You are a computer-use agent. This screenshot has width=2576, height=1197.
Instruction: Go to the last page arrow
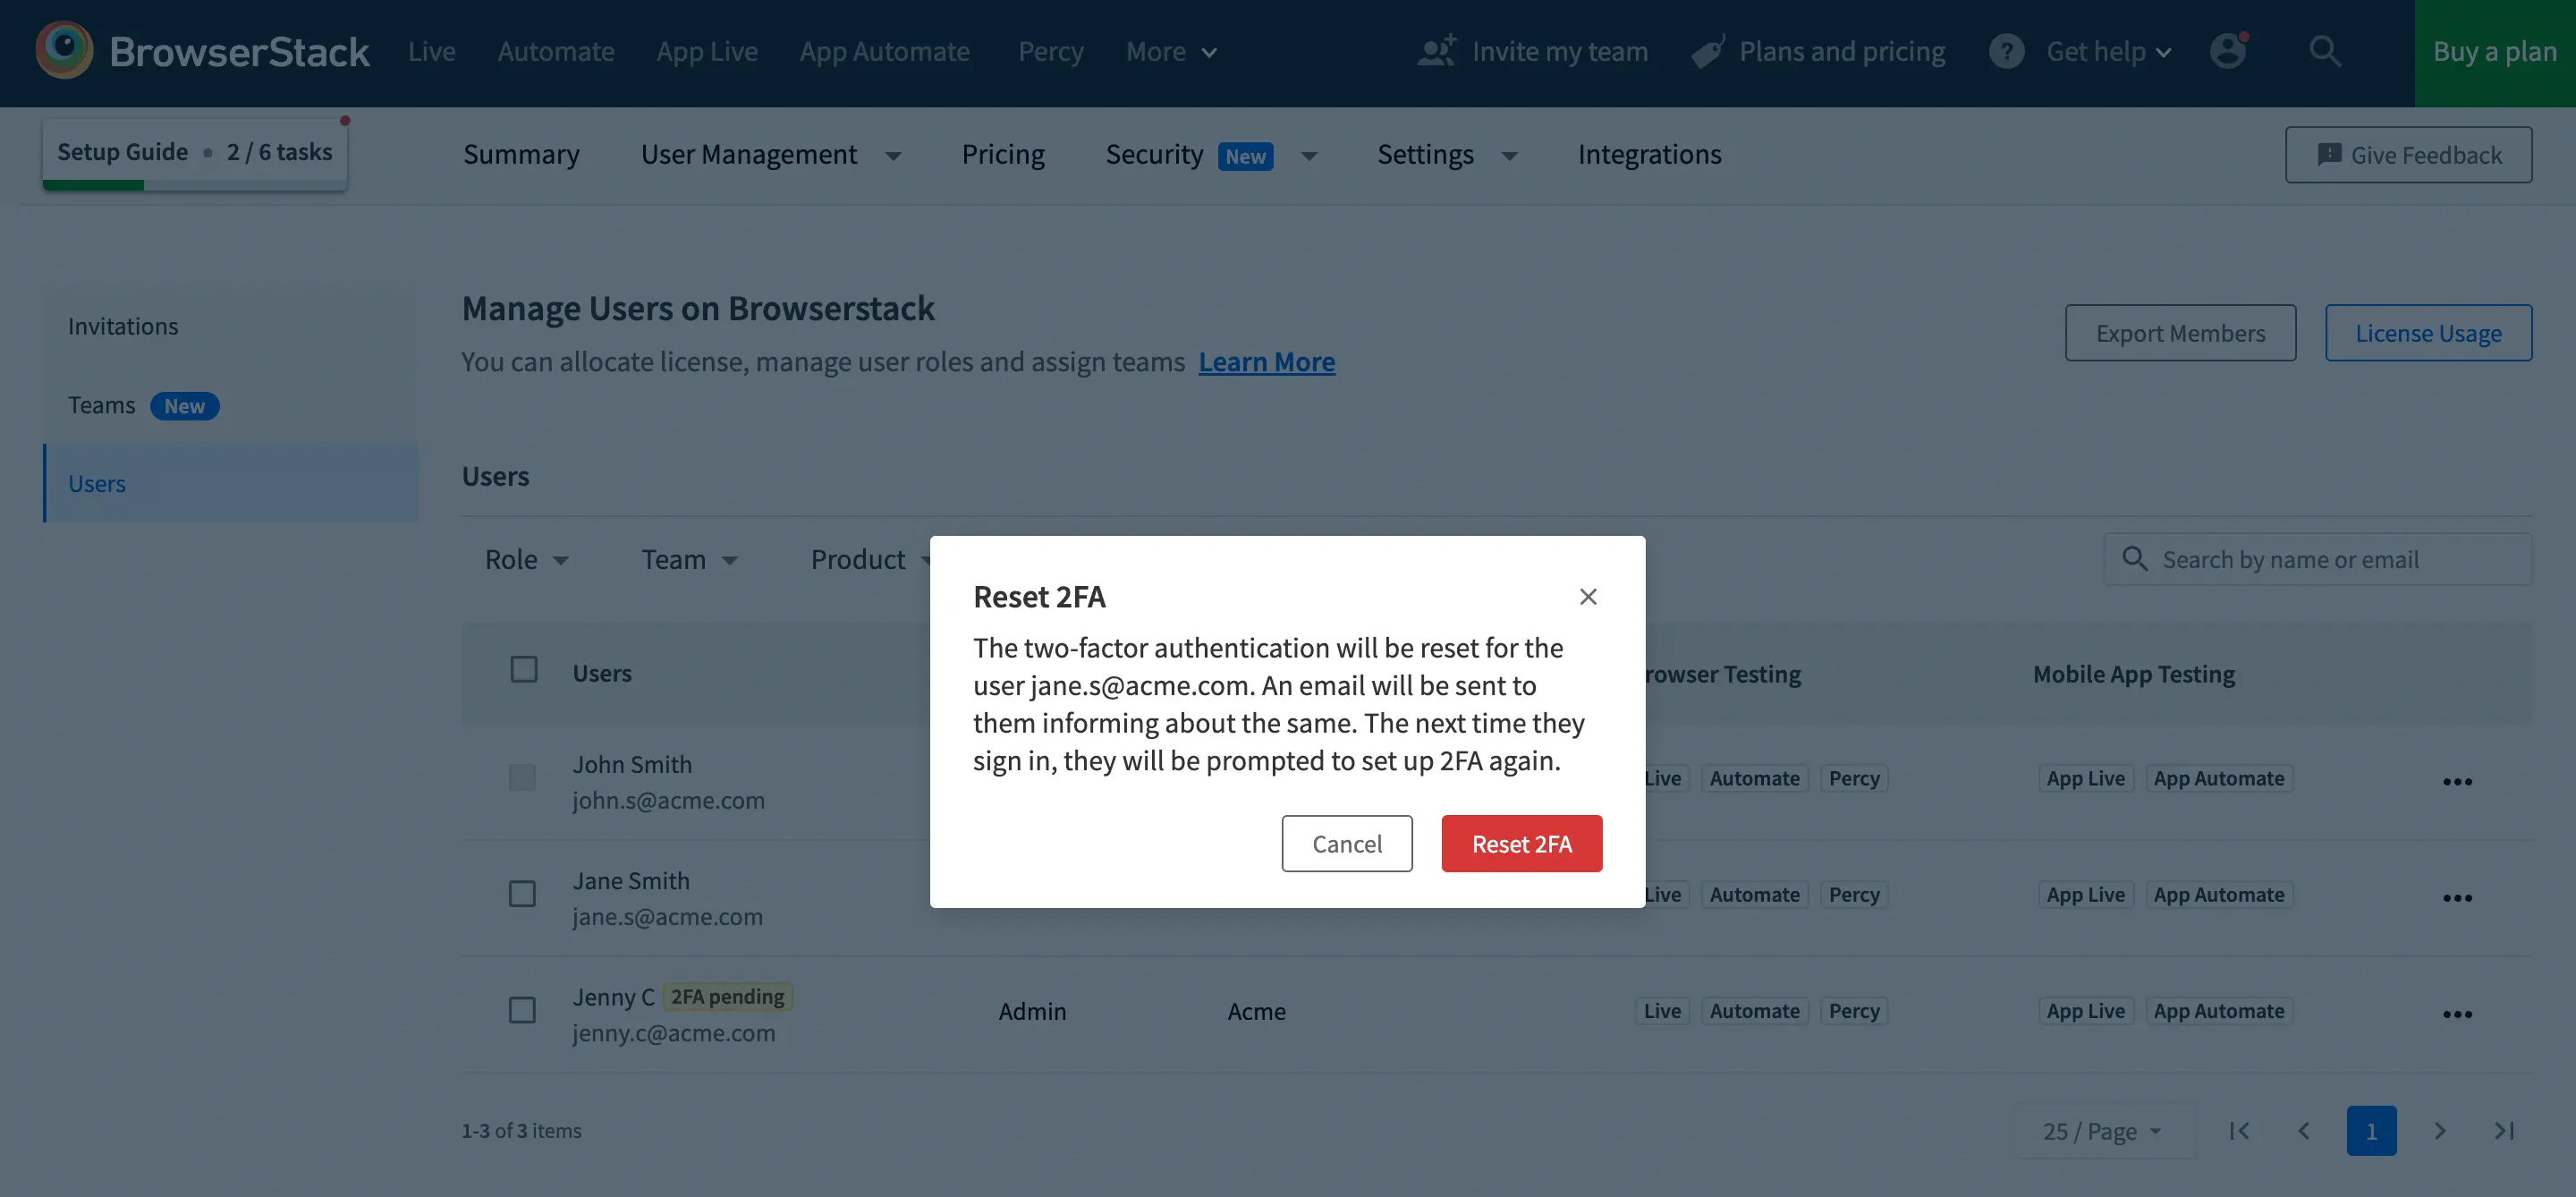pos(2503,1131)
